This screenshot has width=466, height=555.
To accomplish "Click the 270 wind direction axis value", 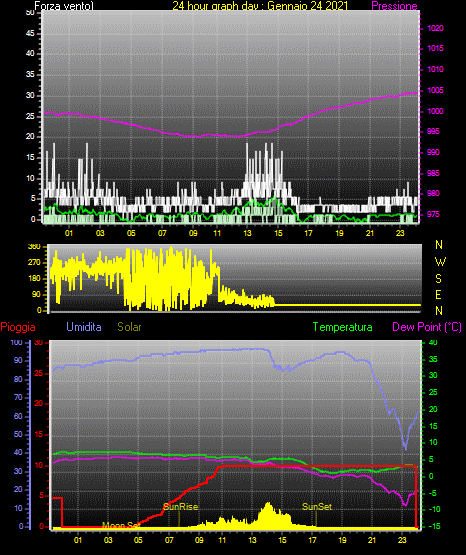I will click(x=34, y=263).
